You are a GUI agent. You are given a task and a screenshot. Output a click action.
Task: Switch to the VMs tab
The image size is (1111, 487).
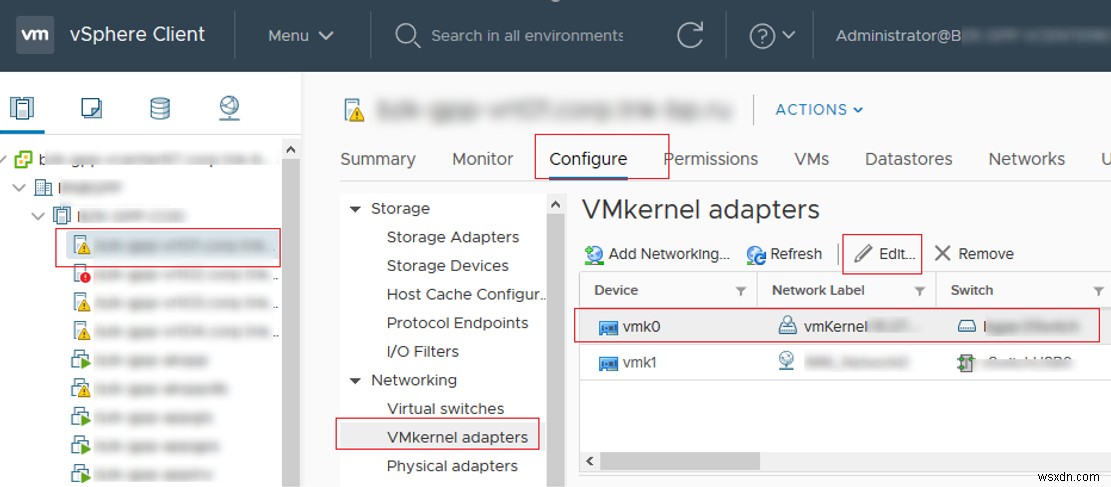click(811, 159)
